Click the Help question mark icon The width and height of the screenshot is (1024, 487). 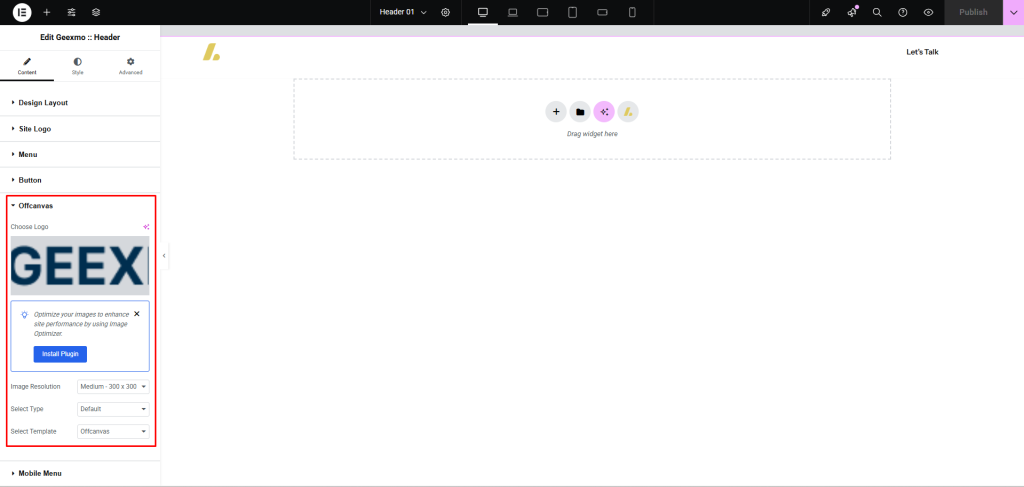click(x=903, y=12)
